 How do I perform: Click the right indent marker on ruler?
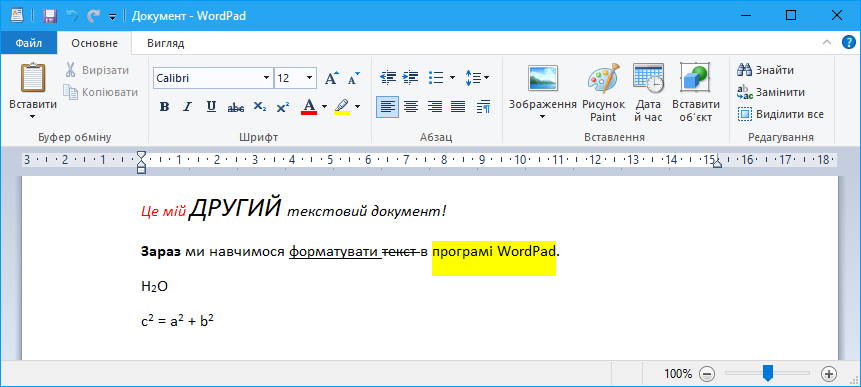coord(717,164)
